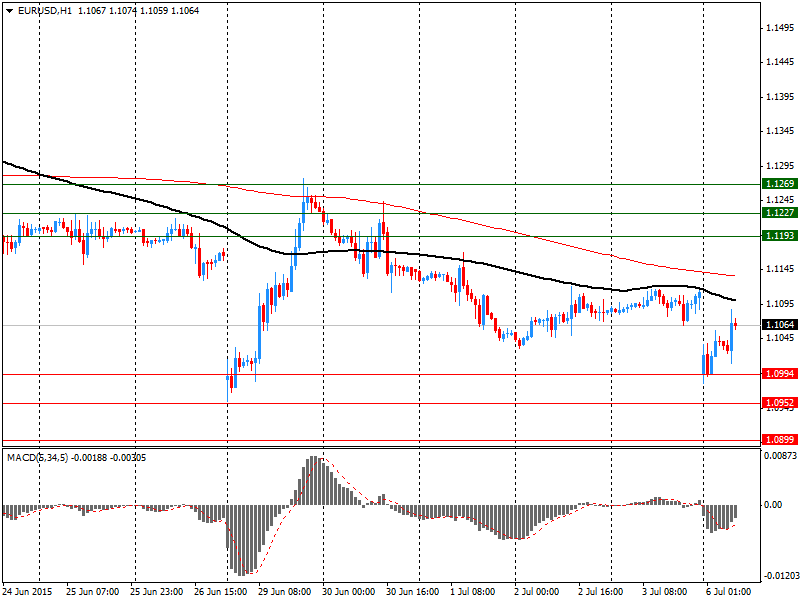The image size is (800, 600).
Task: Click the EURUSD,H1 symbol title text
Action: 44,11
